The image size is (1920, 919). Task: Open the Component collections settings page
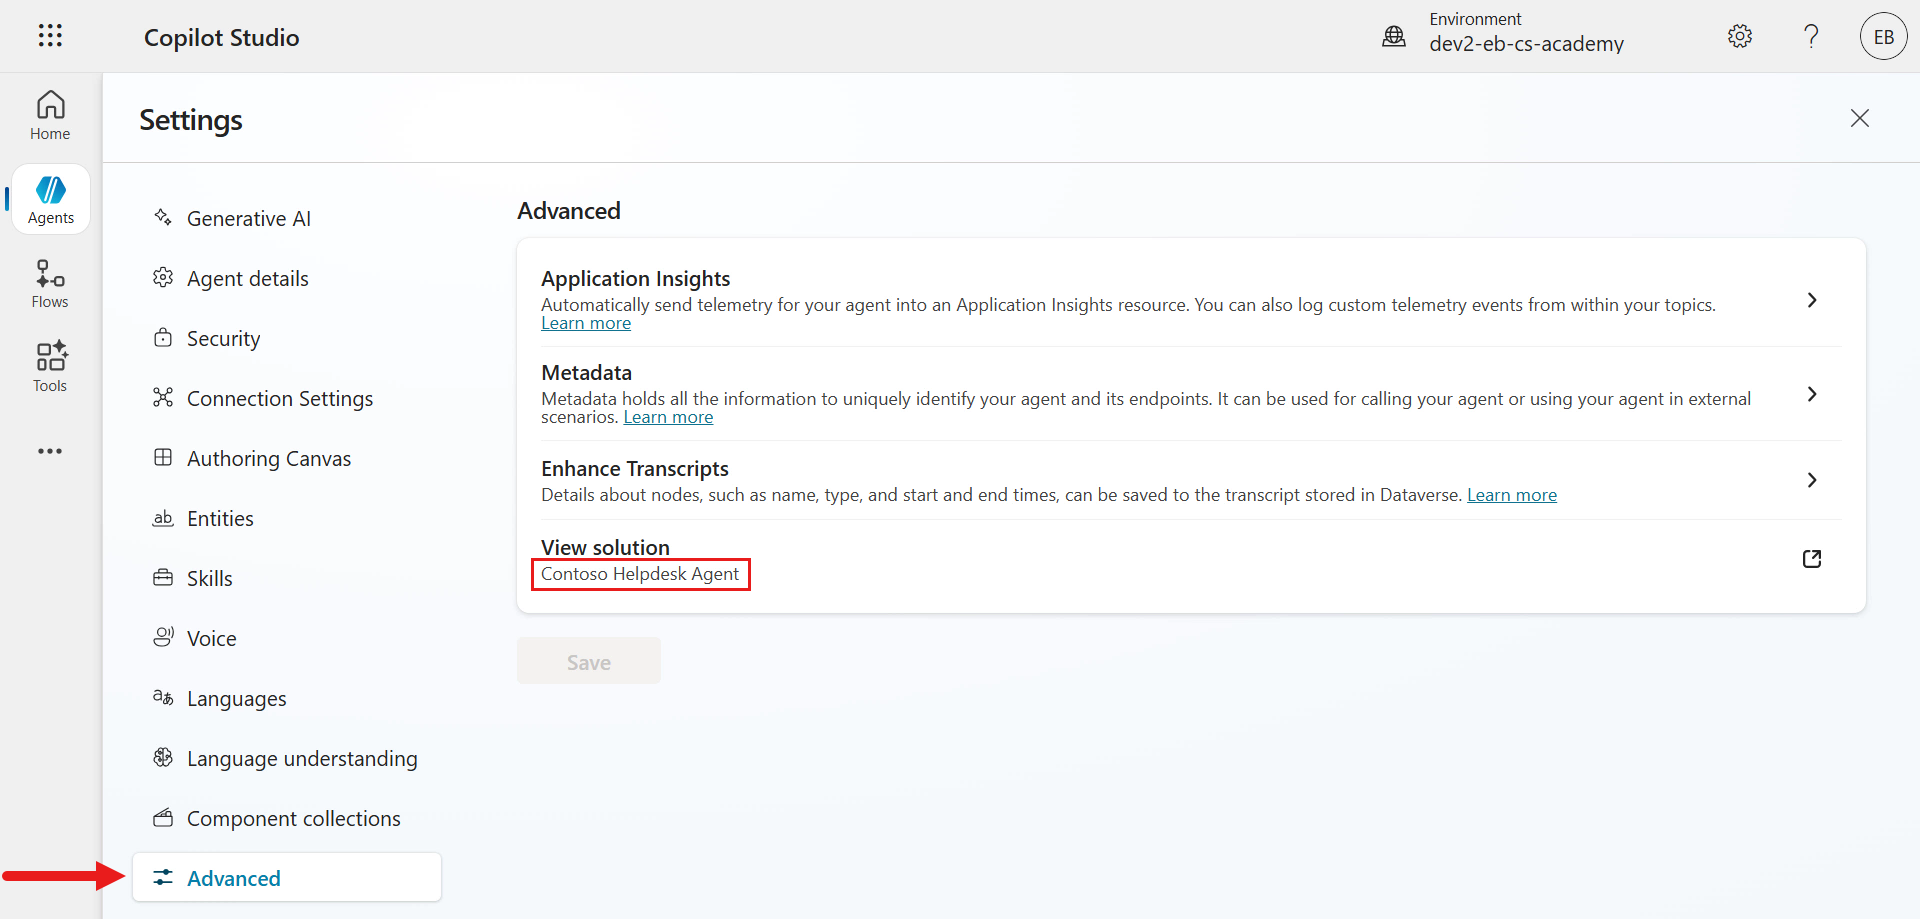pos(293,818)
